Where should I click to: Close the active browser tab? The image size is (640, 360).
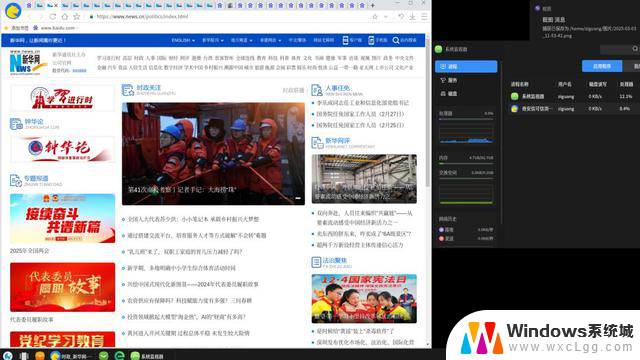pos(56,5)
